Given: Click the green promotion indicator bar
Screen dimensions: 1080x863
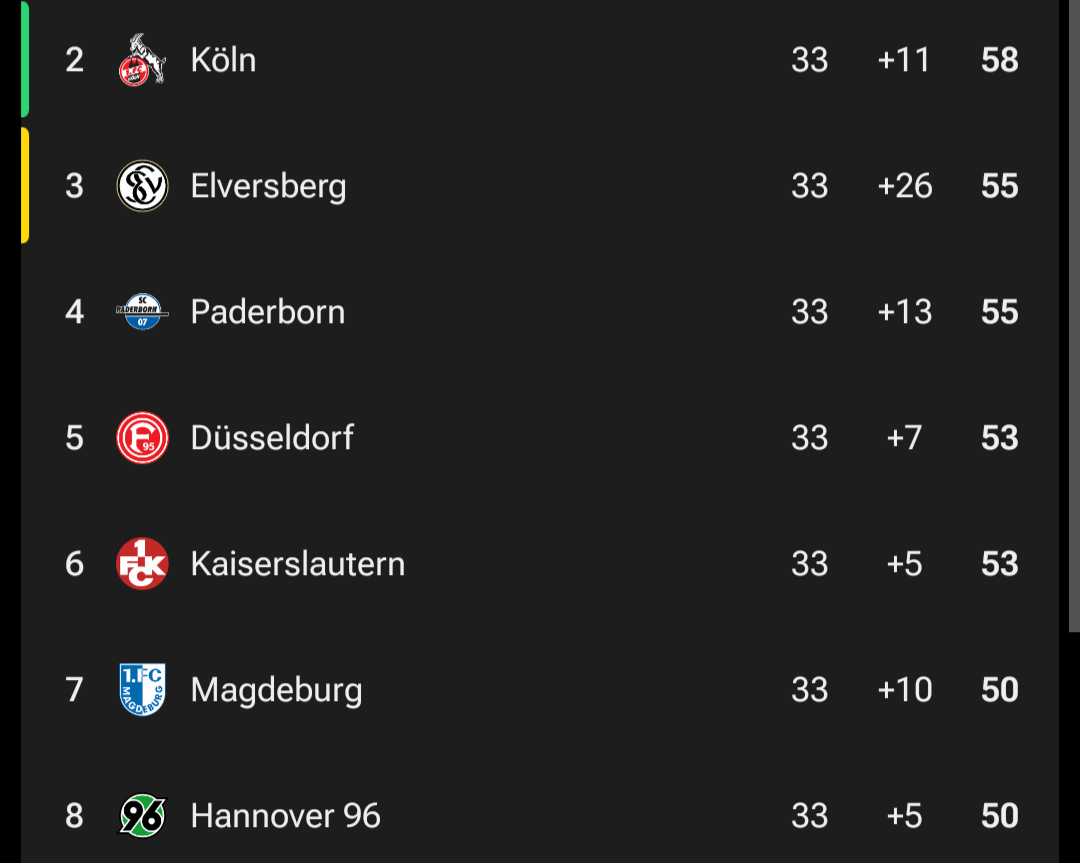Looking at the screenshot, I should (x=25, y=59).
